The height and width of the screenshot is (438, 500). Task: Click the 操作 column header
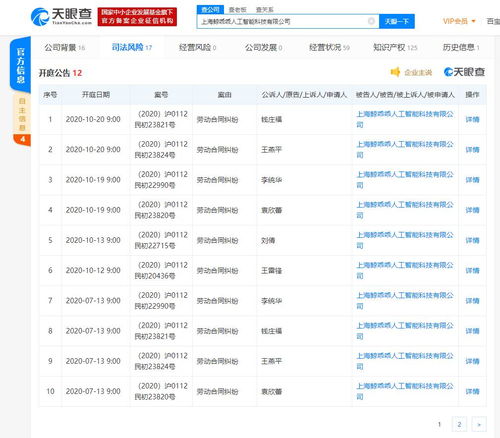472,95
